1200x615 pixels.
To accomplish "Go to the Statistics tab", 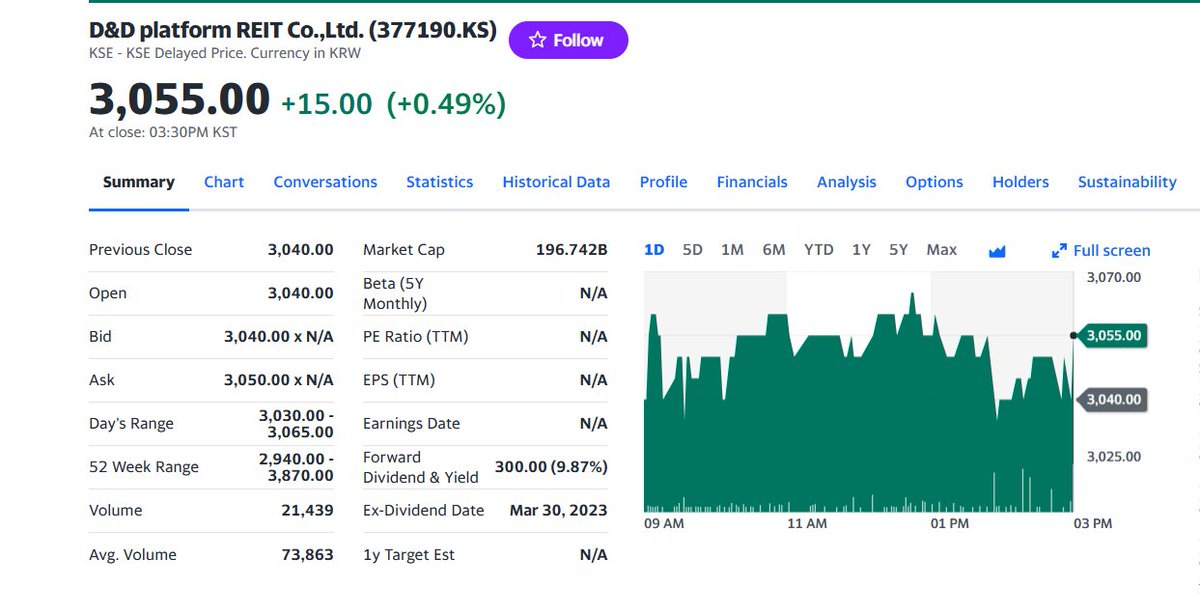I will point(440,182).
